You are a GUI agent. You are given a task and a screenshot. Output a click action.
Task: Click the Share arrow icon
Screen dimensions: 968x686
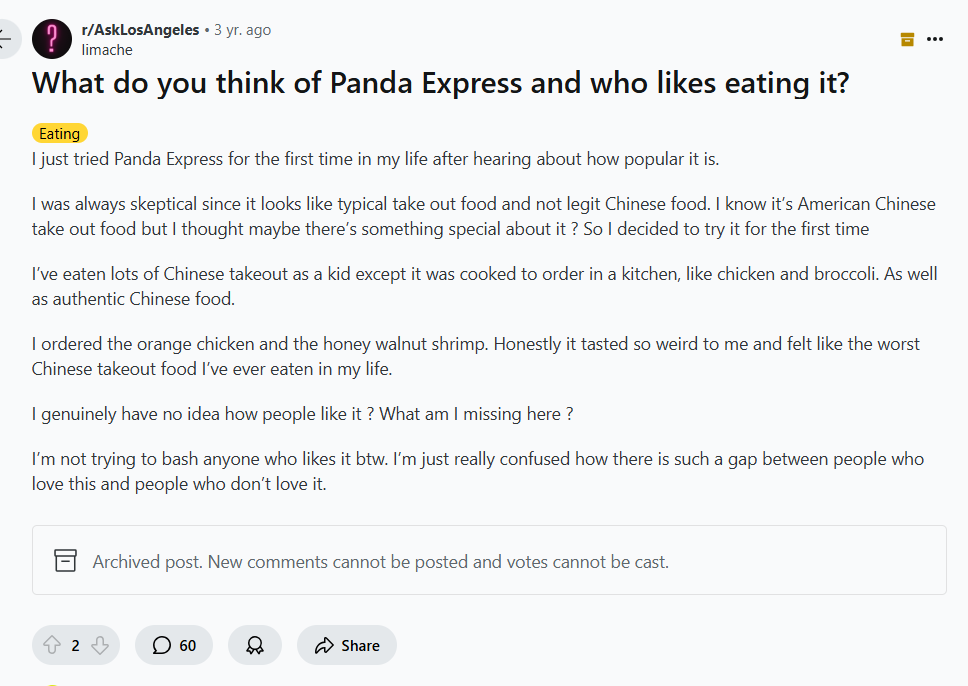323,645
